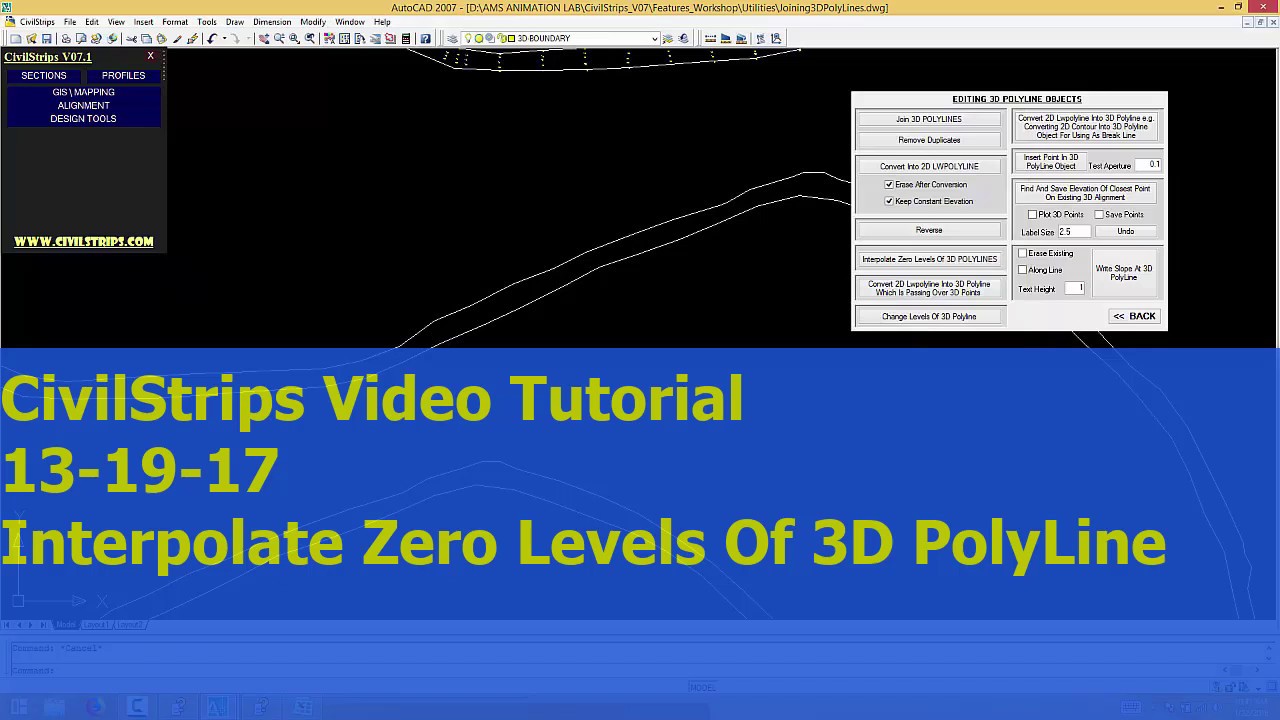This screenshot has width=1280, height=720.
Task: Check the Erase Existing checkbox
Action: pyautogui.click(x=1022, y=254)
